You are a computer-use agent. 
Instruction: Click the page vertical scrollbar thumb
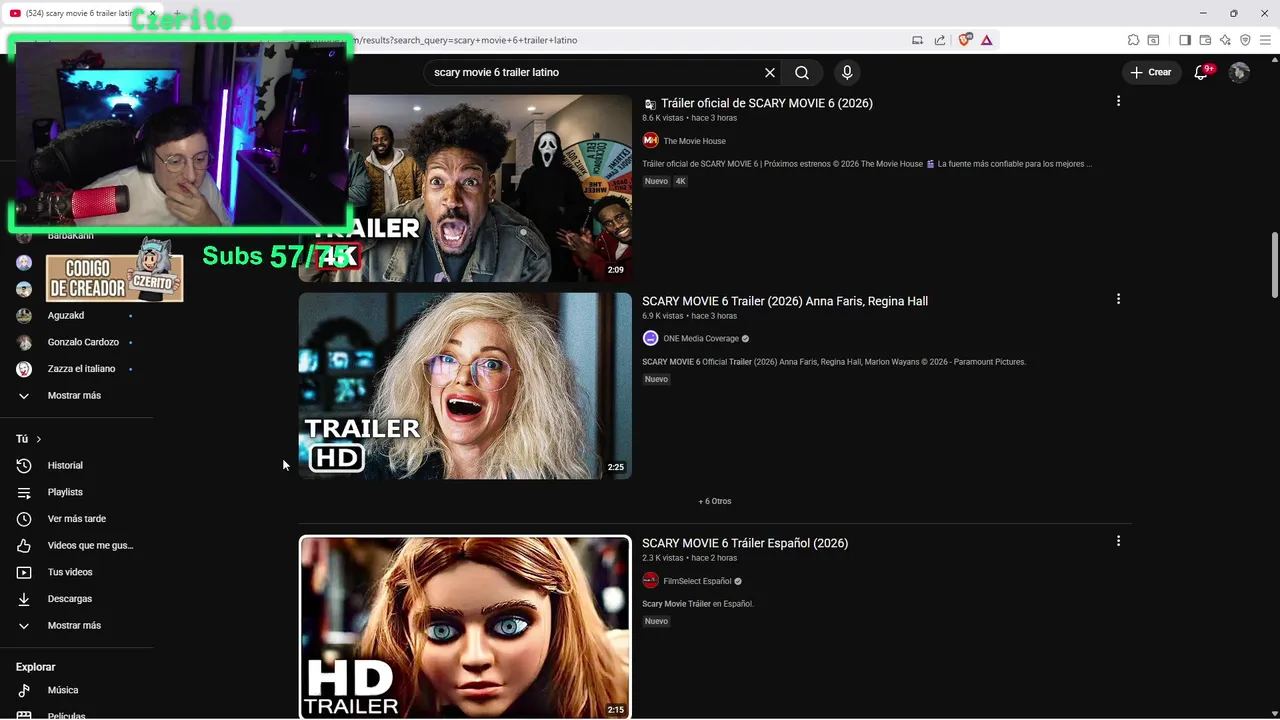point(1274,265)
